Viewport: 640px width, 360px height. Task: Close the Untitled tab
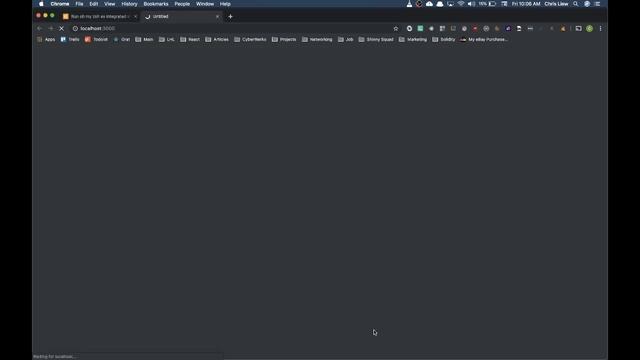pos(217,17)
